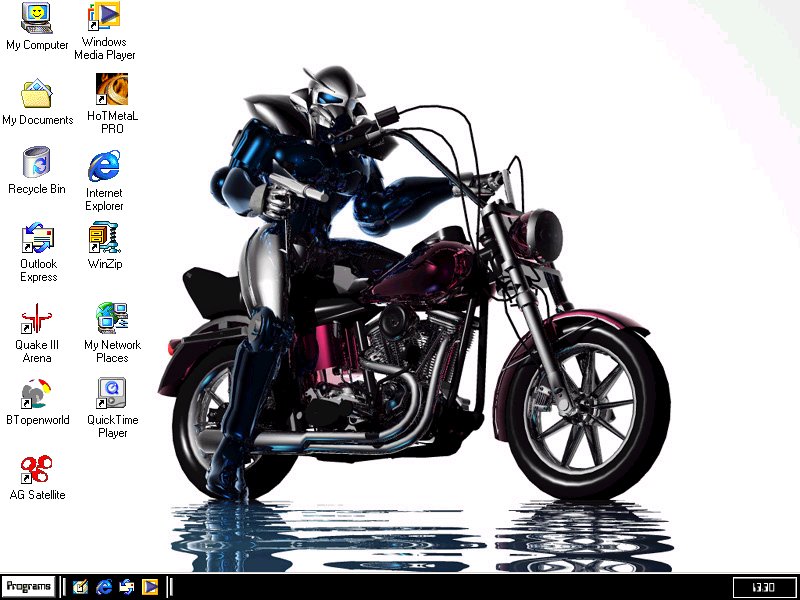
Task: Click the Show Desktop quick launch icon
Action: 81,587
